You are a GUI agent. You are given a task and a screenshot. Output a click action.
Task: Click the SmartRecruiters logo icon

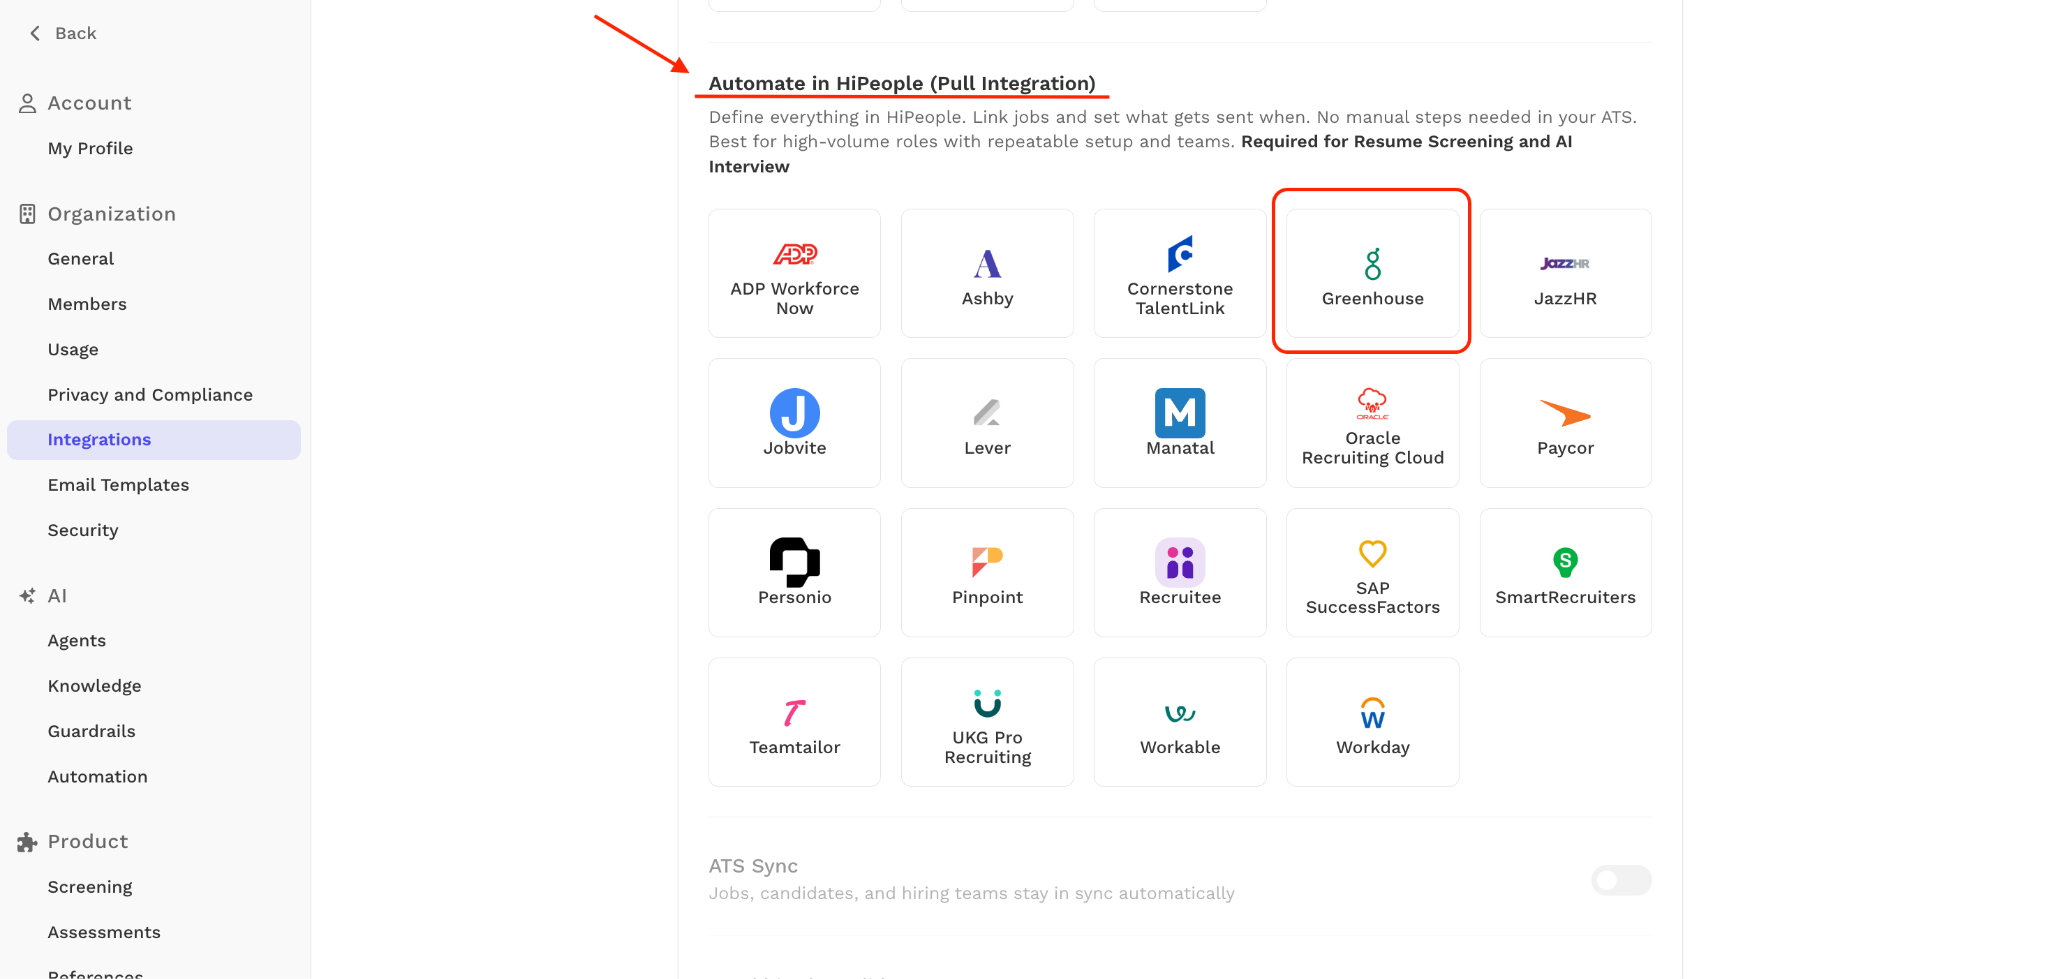pyautogui.click(x=1565, y=562)
